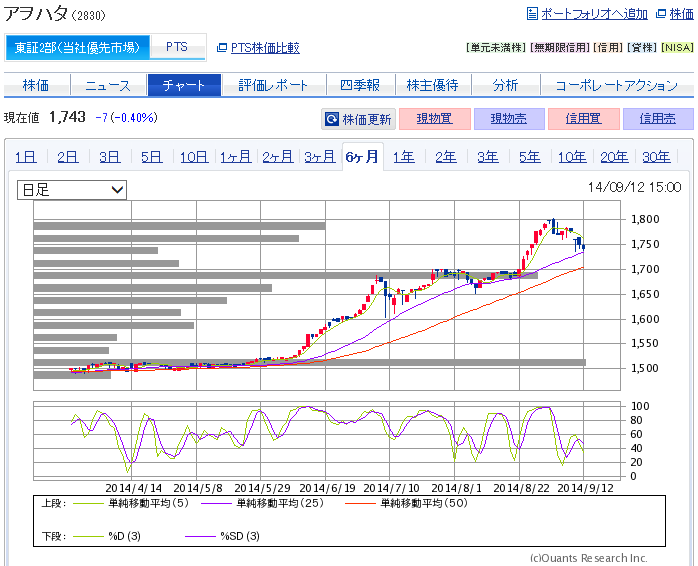Viewport: 698px width, 566px height.
Task: Click the current price 1,743 value
Action: coord(67,117)
